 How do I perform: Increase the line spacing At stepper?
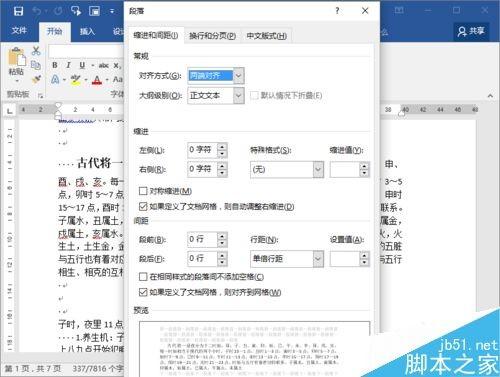(x=365, y=255)
